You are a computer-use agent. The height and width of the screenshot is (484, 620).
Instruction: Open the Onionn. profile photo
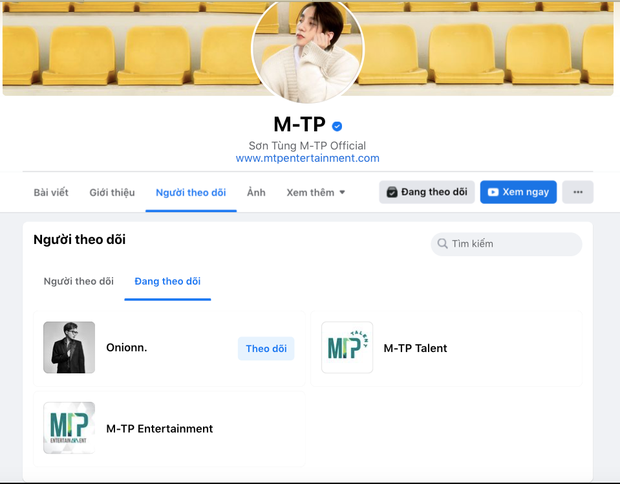point(69,347)
